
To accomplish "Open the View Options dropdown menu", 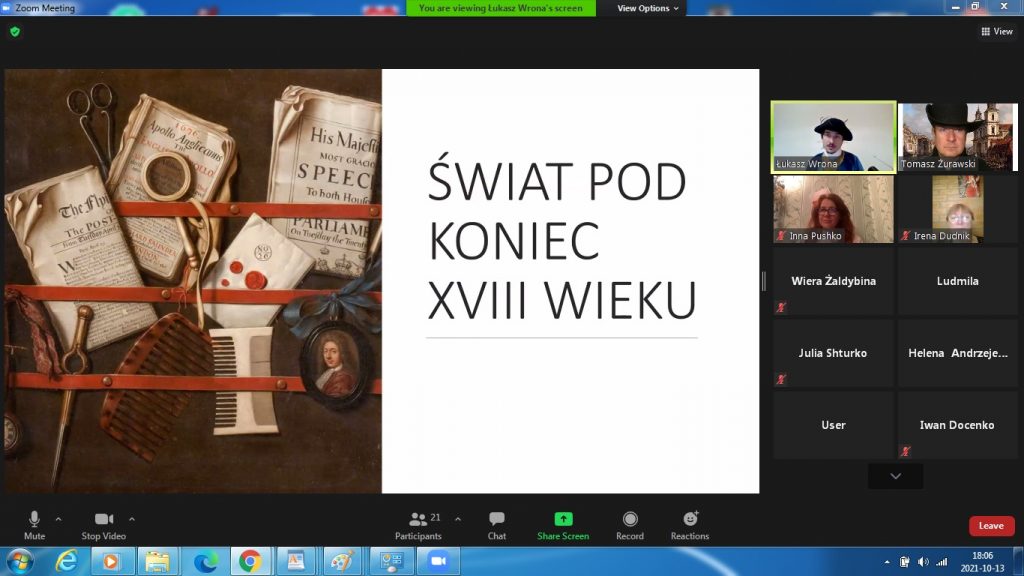I will click(x=648, y=8).
